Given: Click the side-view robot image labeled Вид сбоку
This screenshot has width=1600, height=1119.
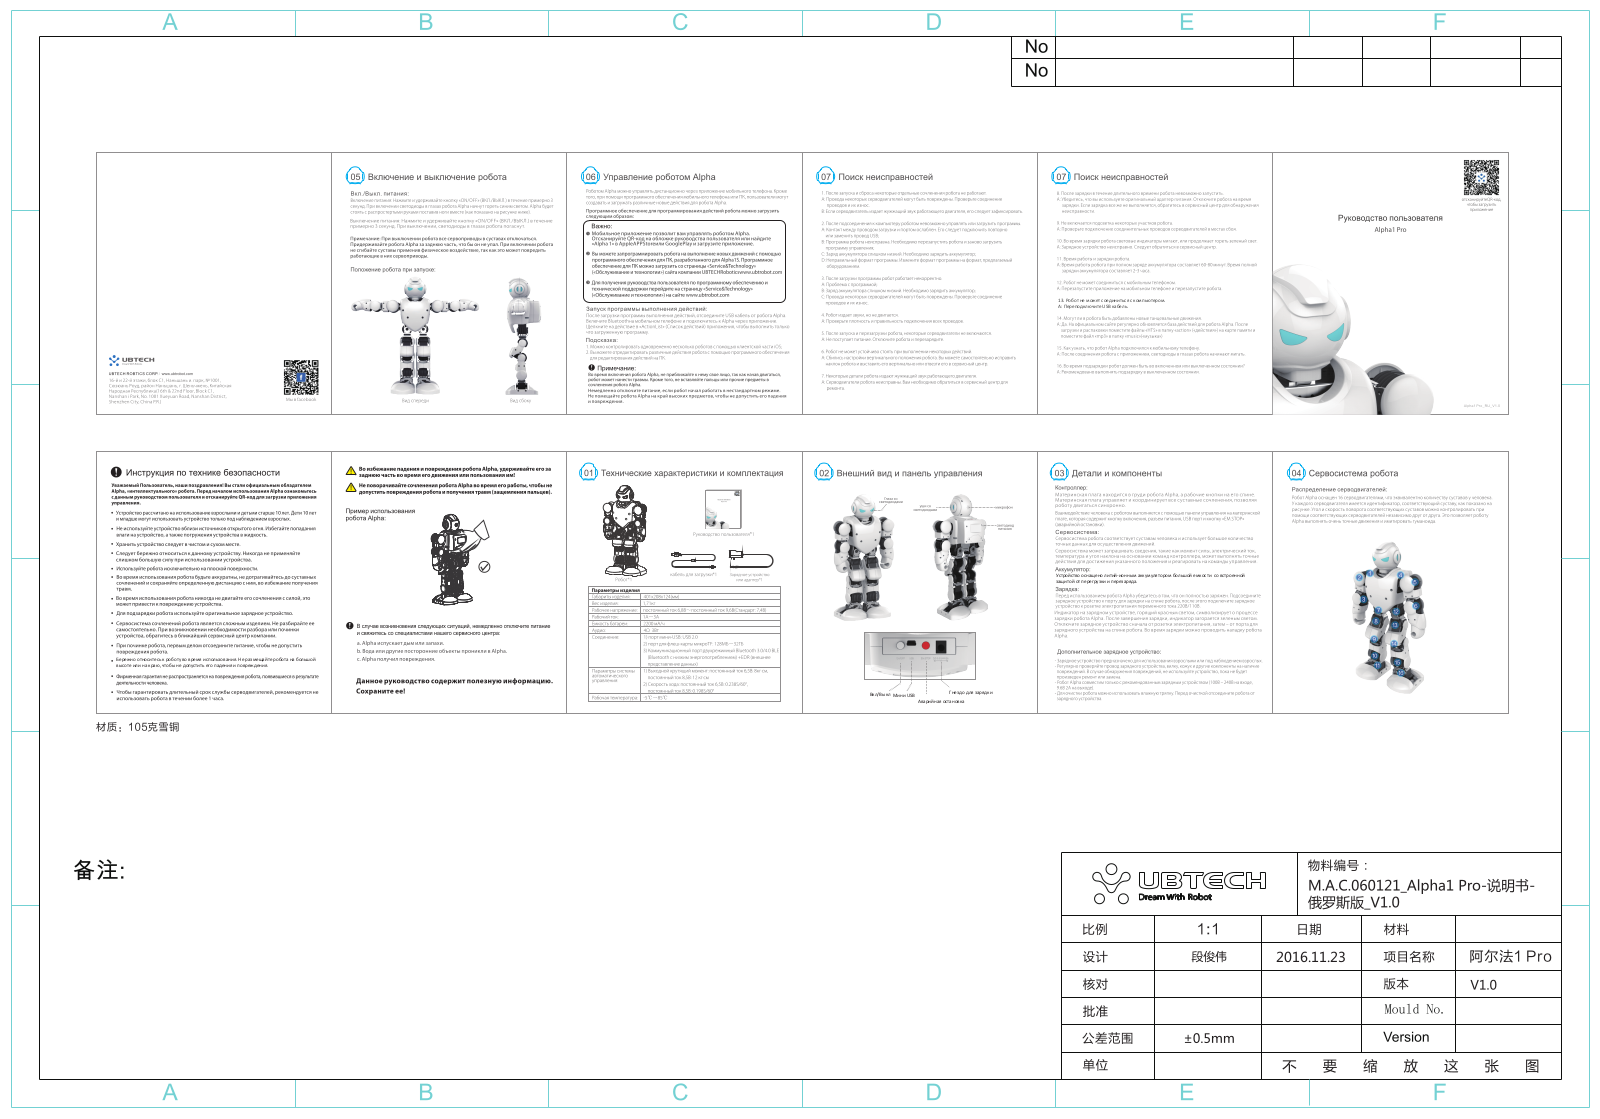Looking at the screenshot, I should click(x=521, y=337).
